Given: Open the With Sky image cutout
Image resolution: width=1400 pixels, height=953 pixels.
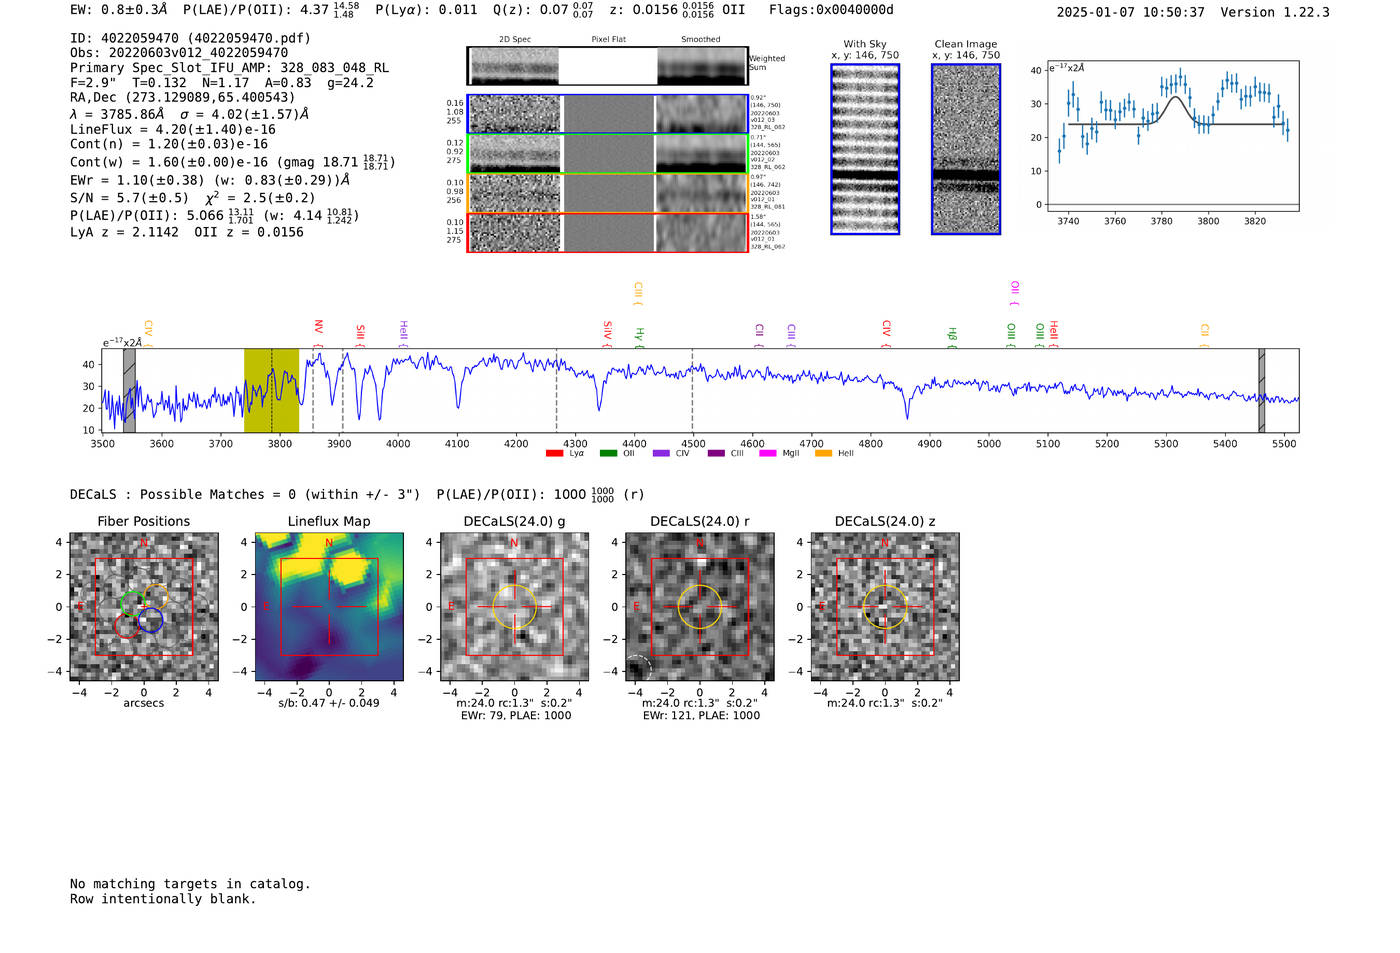Looking at the screenshot, I should (865, 149).
